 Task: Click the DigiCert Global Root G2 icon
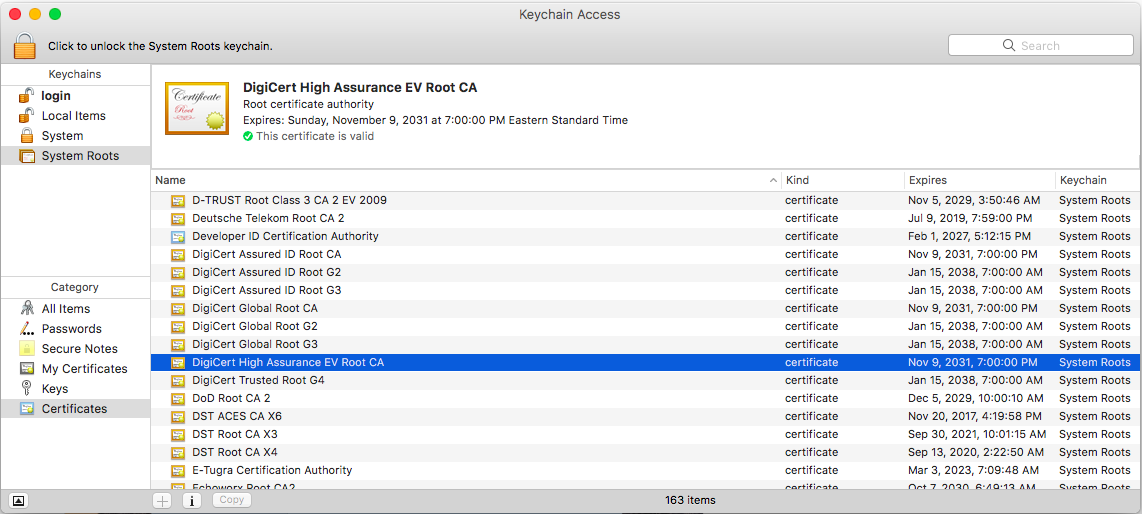178,326
